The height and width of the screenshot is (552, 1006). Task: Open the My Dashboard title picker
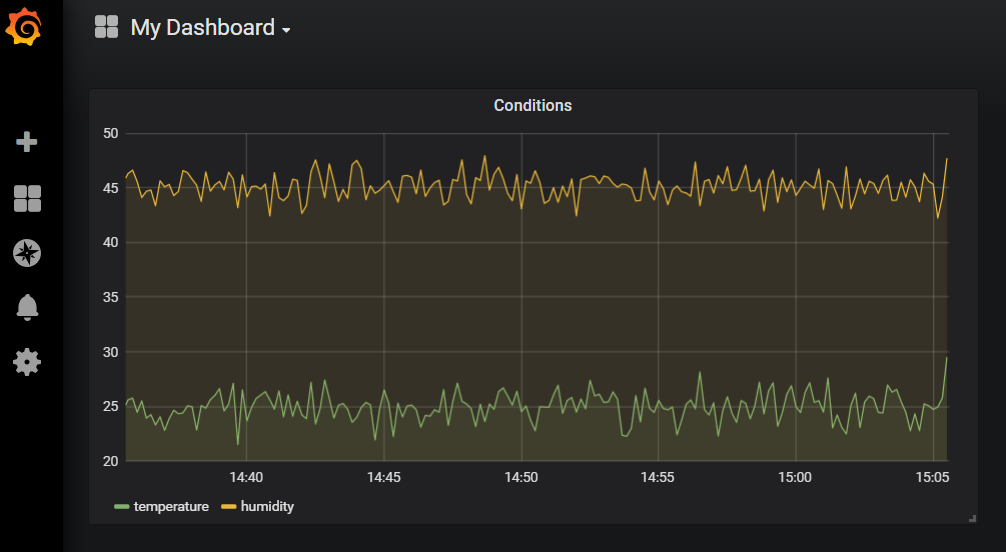click(x=202, y=28)
